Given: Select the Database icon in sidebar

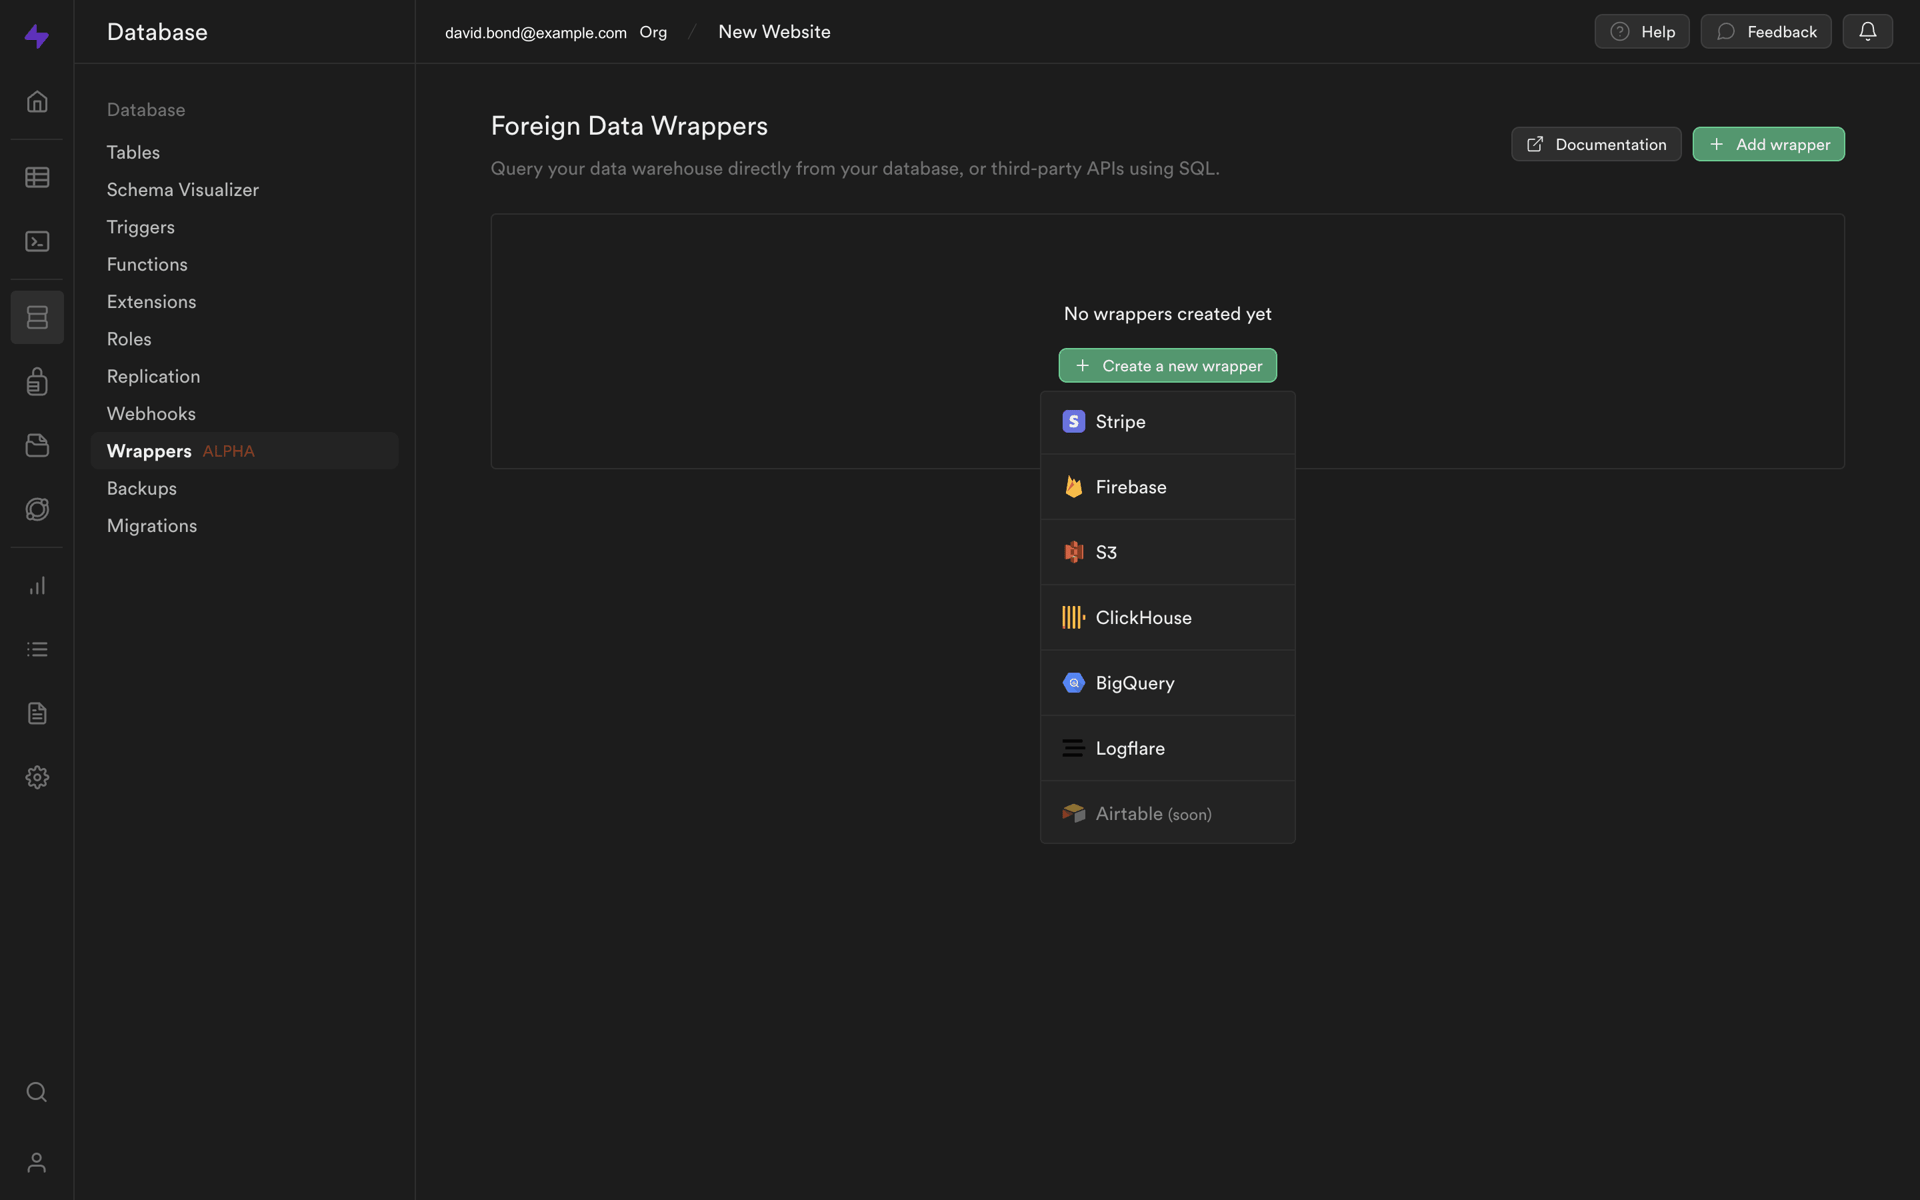Looking at the screenshot, I should tap(37, 317).
